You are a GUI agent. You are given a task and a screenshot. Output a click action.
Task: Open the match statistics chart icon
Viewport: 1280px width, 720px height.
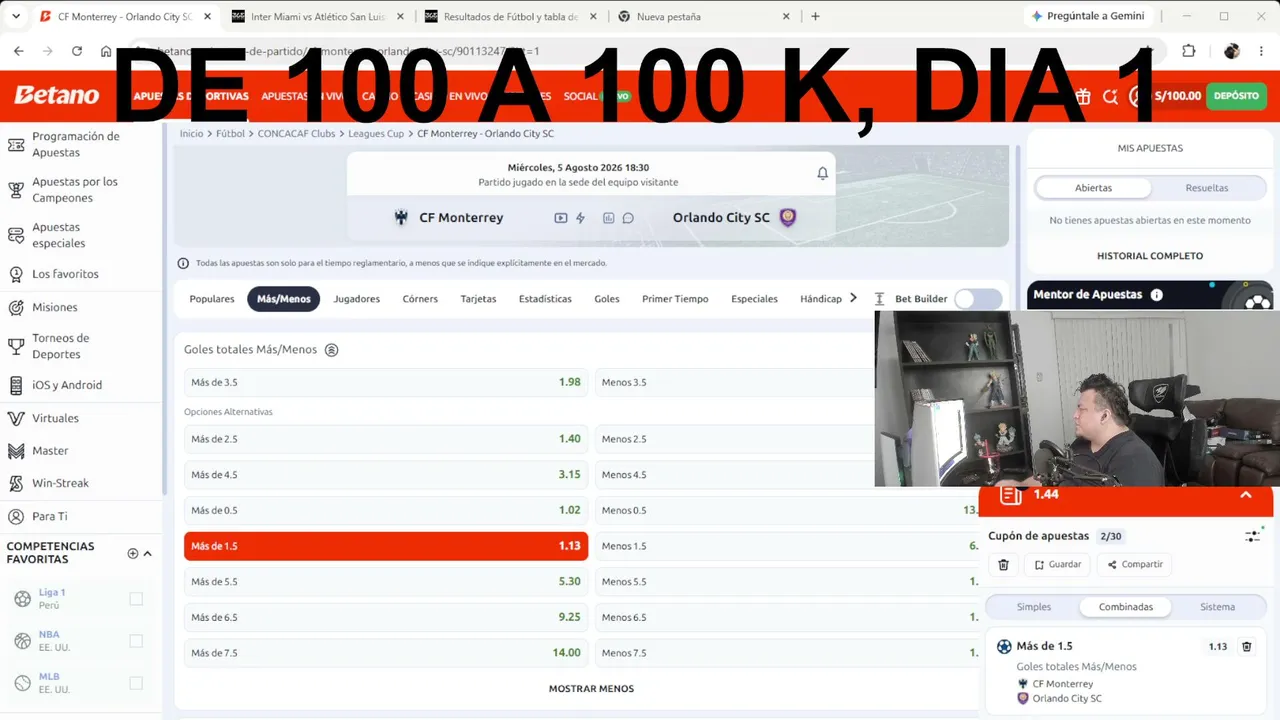coord(608,218)
